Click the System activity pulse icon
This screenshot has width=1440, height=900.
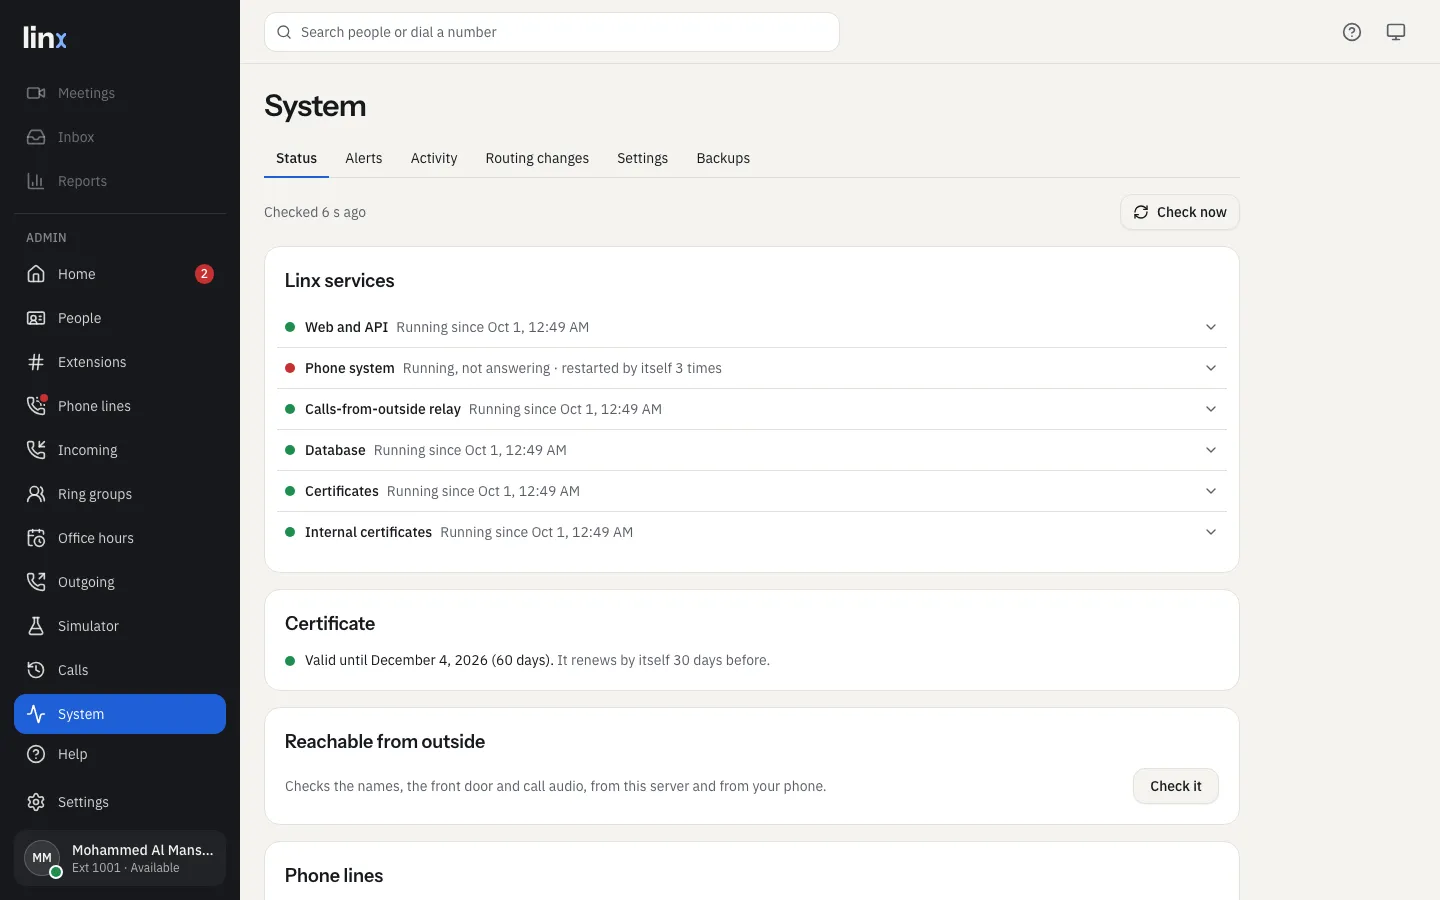pos(36,714)
